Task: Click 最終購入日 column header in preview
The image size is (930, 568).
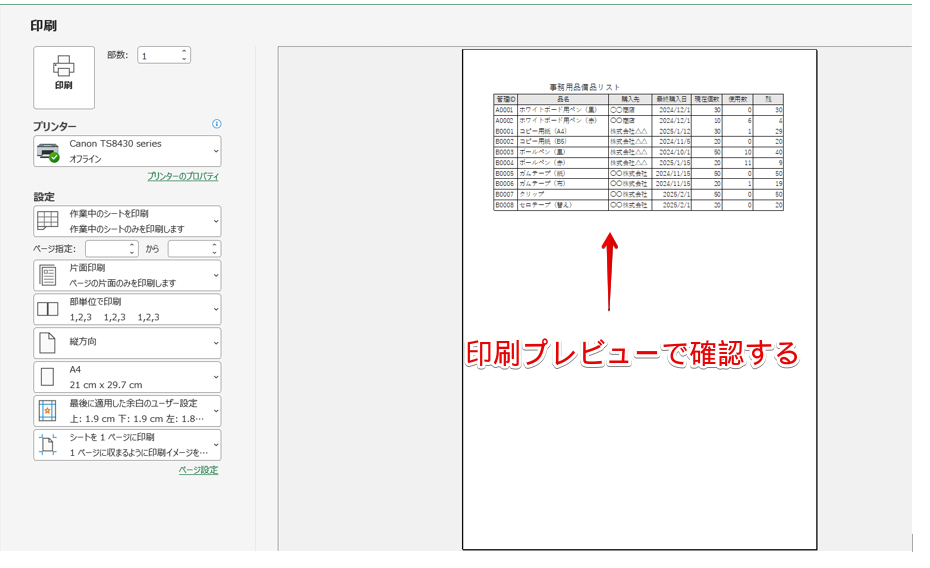Action: (x=671, y=99)
